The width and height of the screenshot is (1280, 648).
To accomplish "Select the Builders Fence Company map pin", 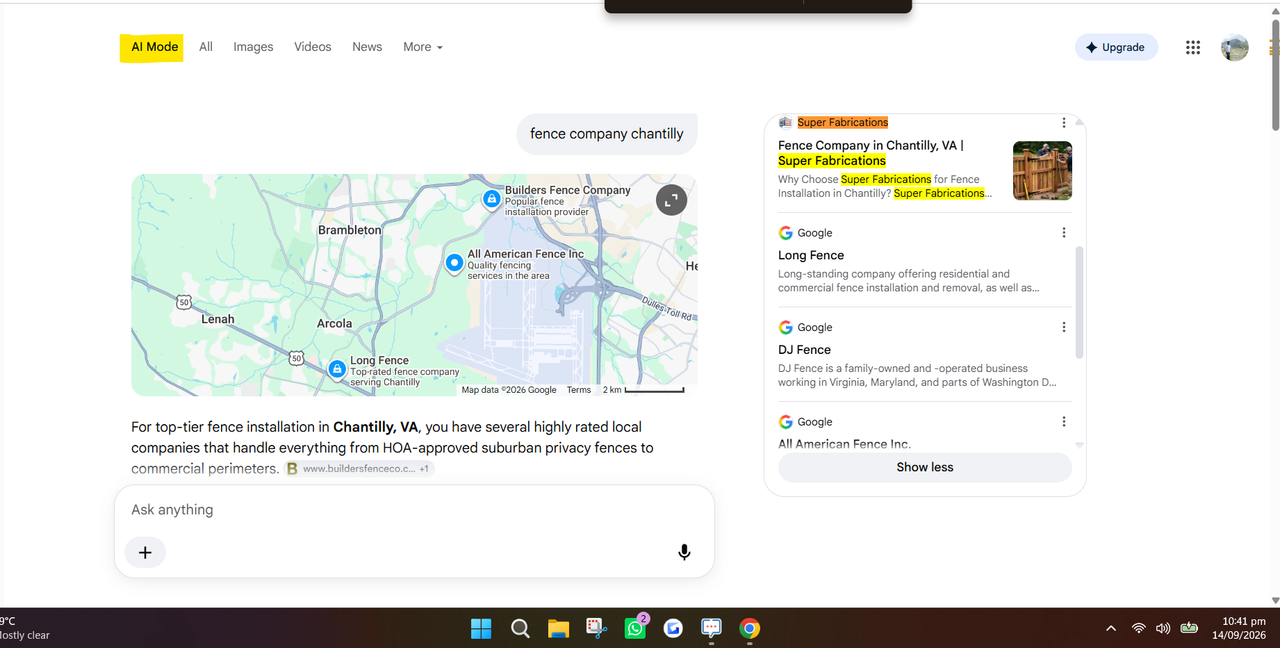I will [491, 199].
